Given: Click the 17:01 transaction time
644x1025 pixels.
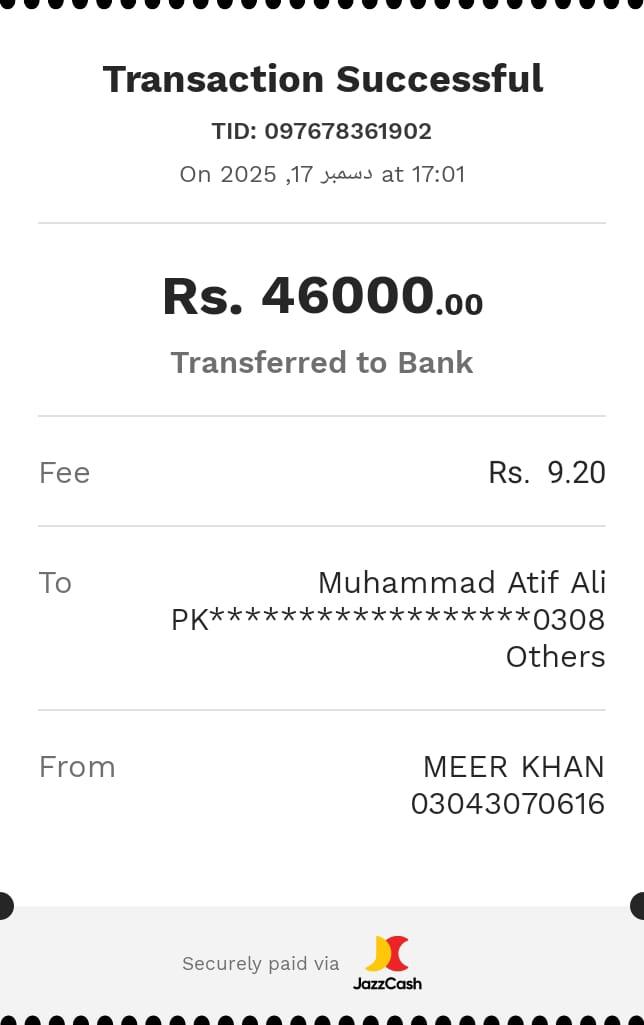Looking at the screenshot, I should pos(438,174).
